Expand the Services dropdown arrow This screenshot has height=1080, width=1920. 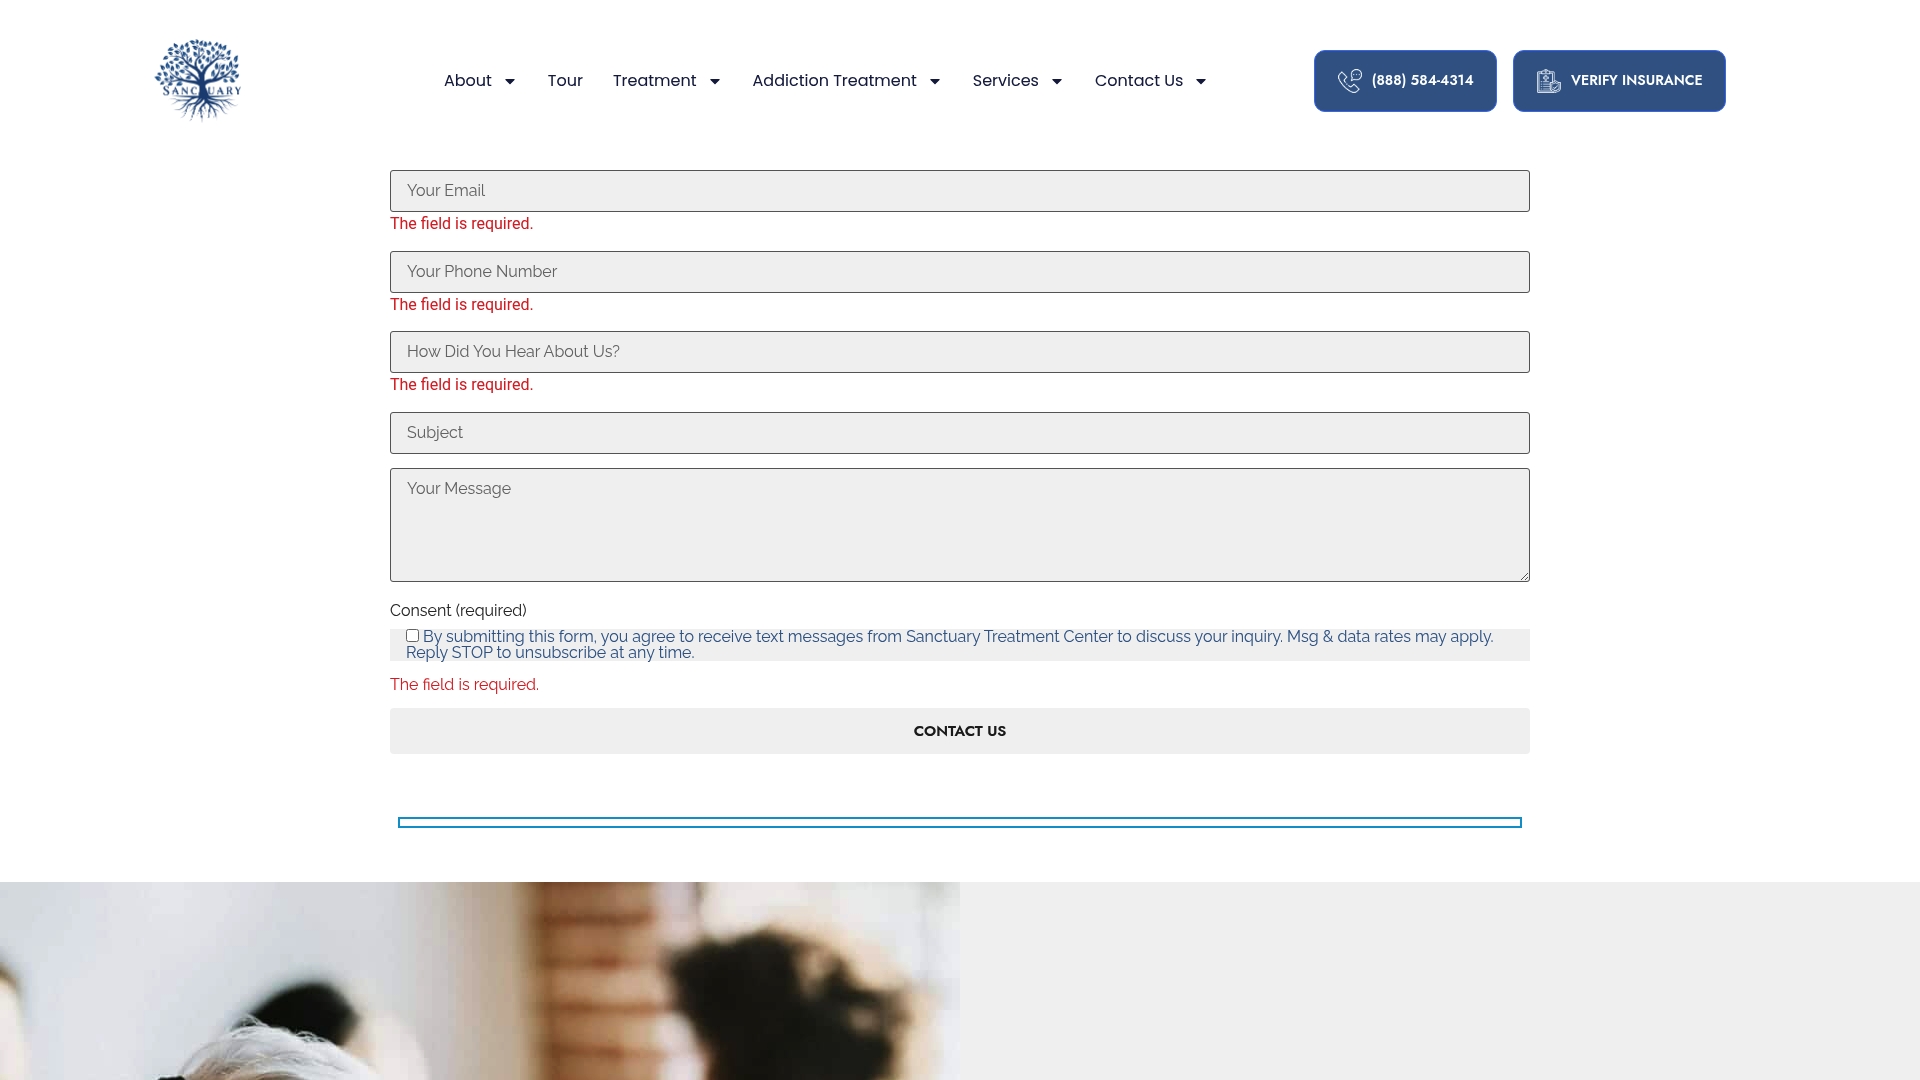tap(1057, 81)
